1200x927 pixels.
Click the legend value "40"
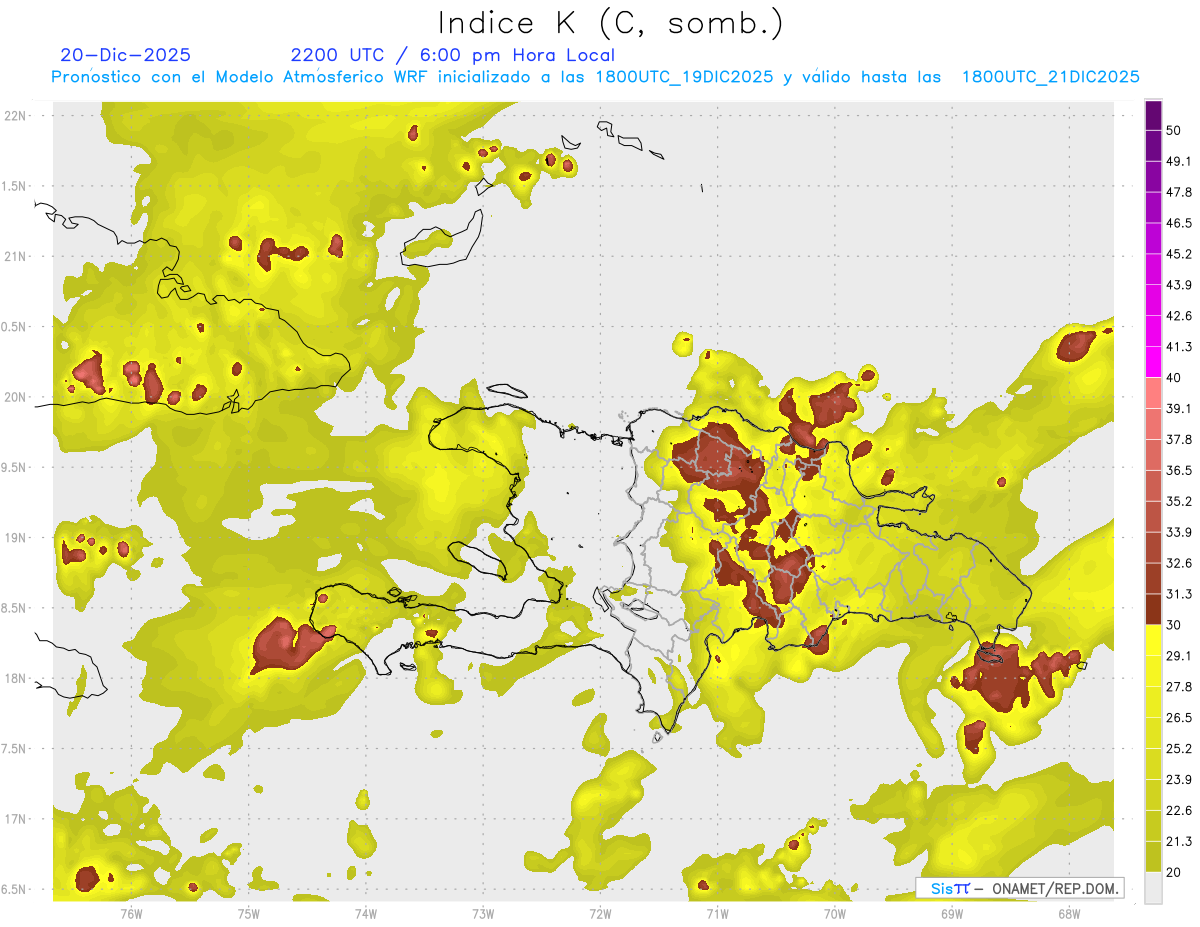(x=1174, y=378)
